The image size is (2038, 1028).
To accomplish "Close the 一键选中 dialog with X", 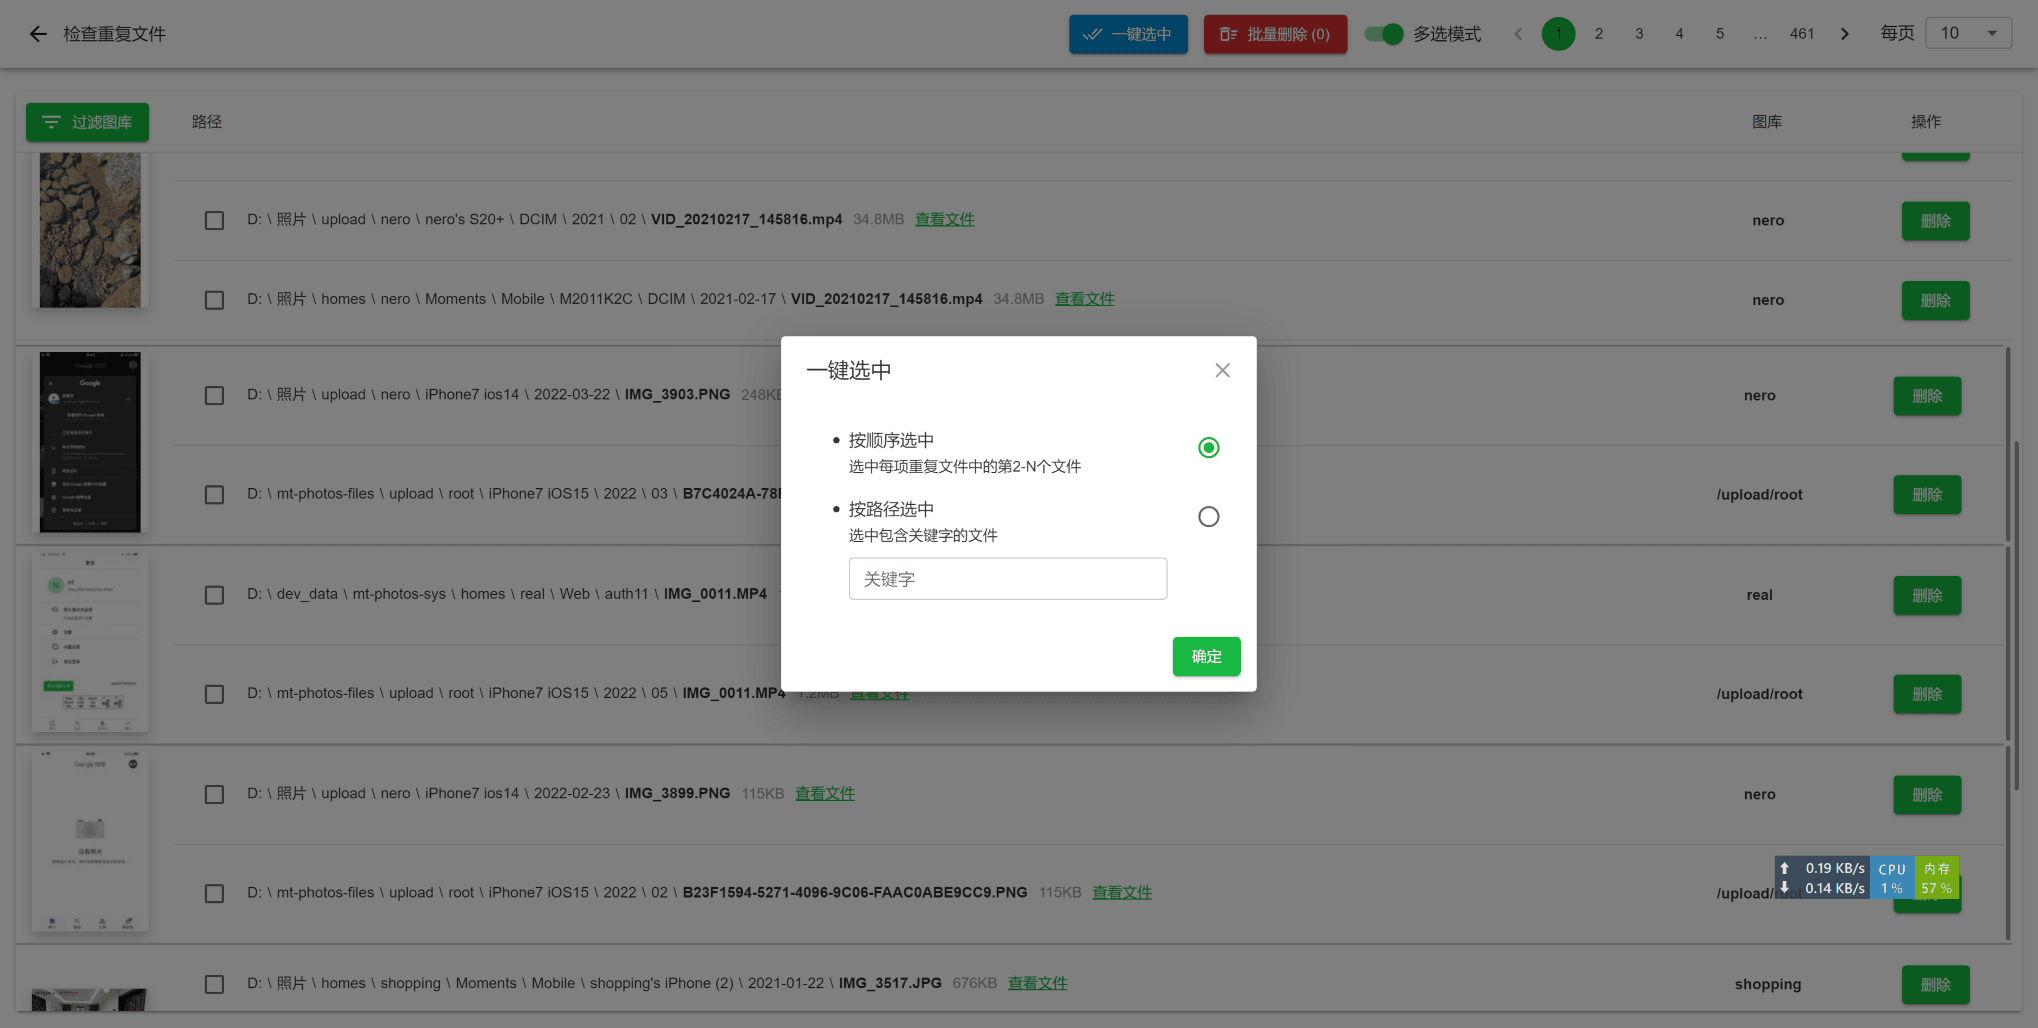I will coord(1222,371).
